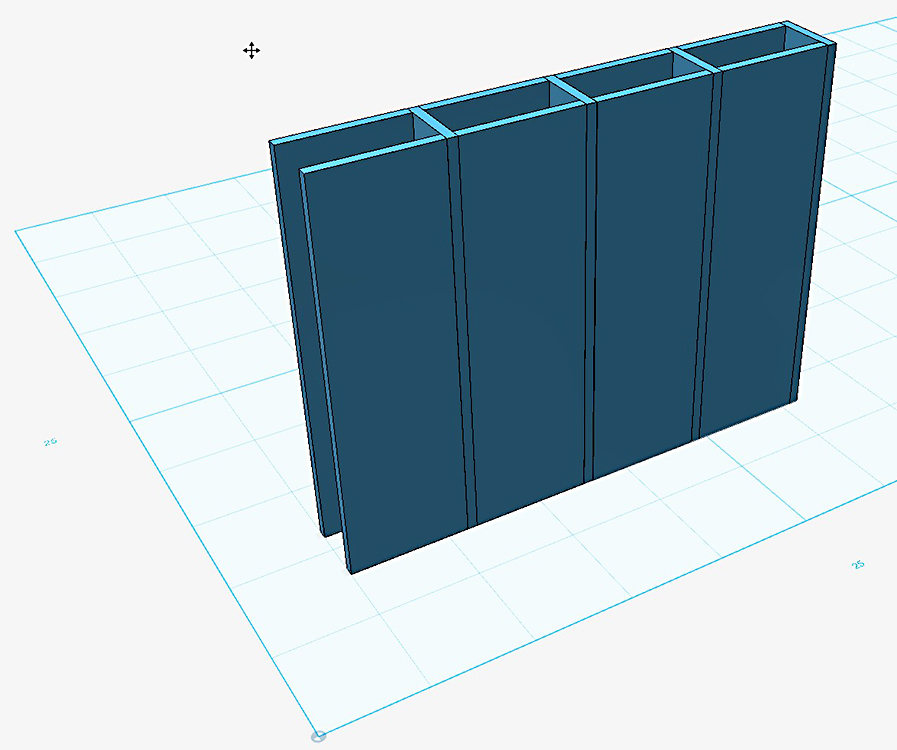Select the top of the rightmost cross rib

[x=697, y=59]
